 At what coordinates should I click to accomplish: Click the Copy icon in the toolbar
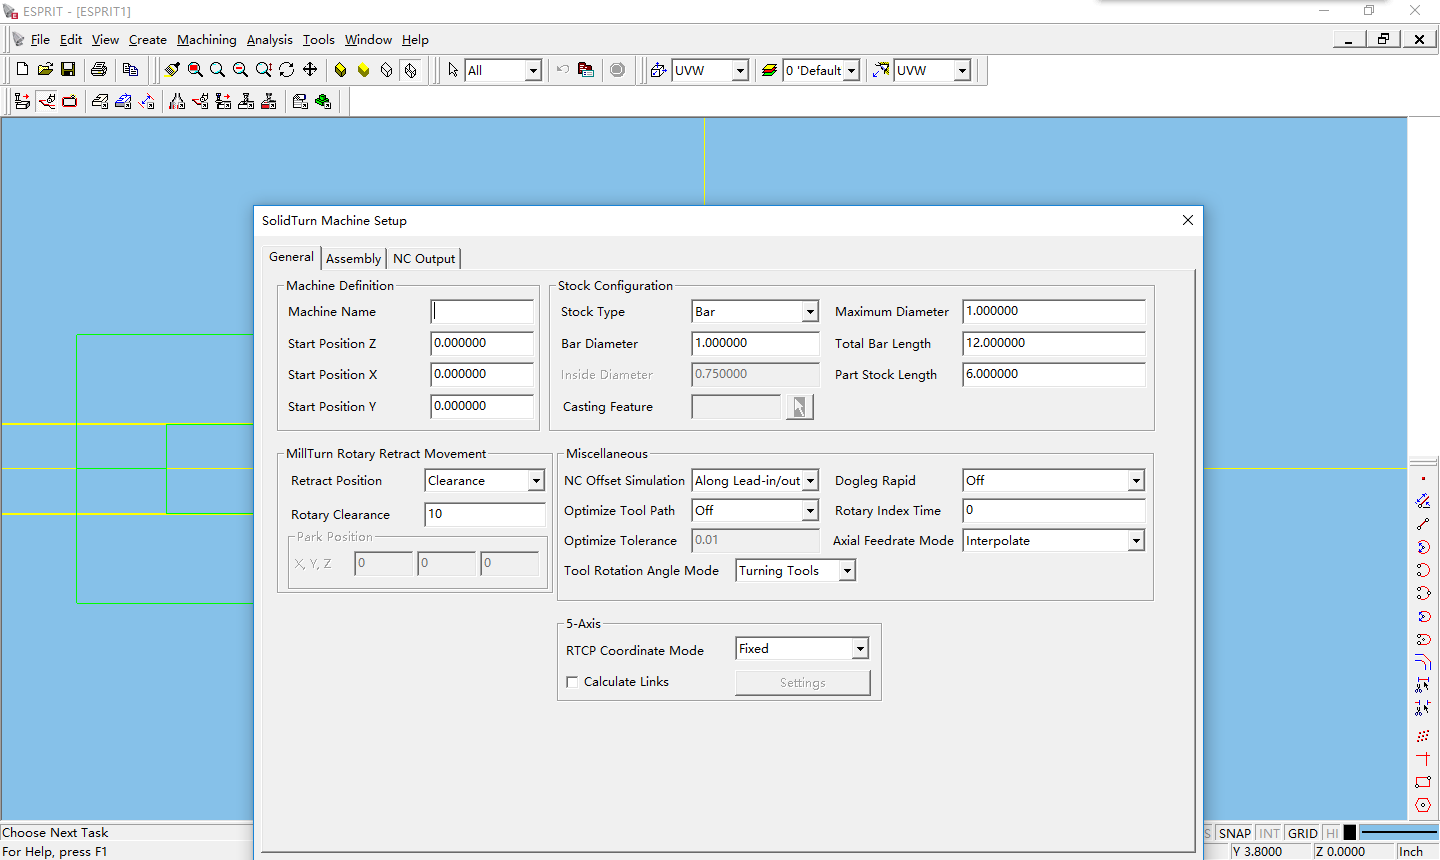pyautogui.click(x=130, y=70)
